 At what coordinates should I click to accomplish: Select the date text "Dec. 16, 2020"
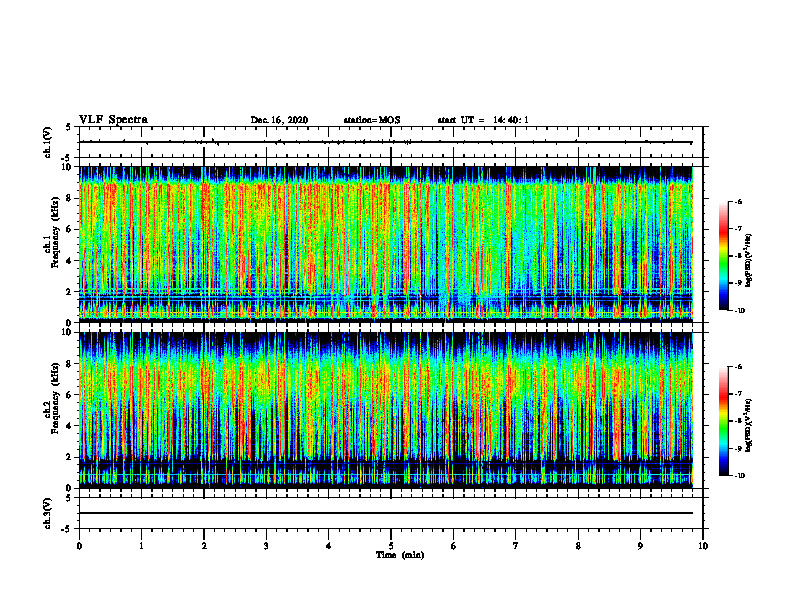(279, 120)
